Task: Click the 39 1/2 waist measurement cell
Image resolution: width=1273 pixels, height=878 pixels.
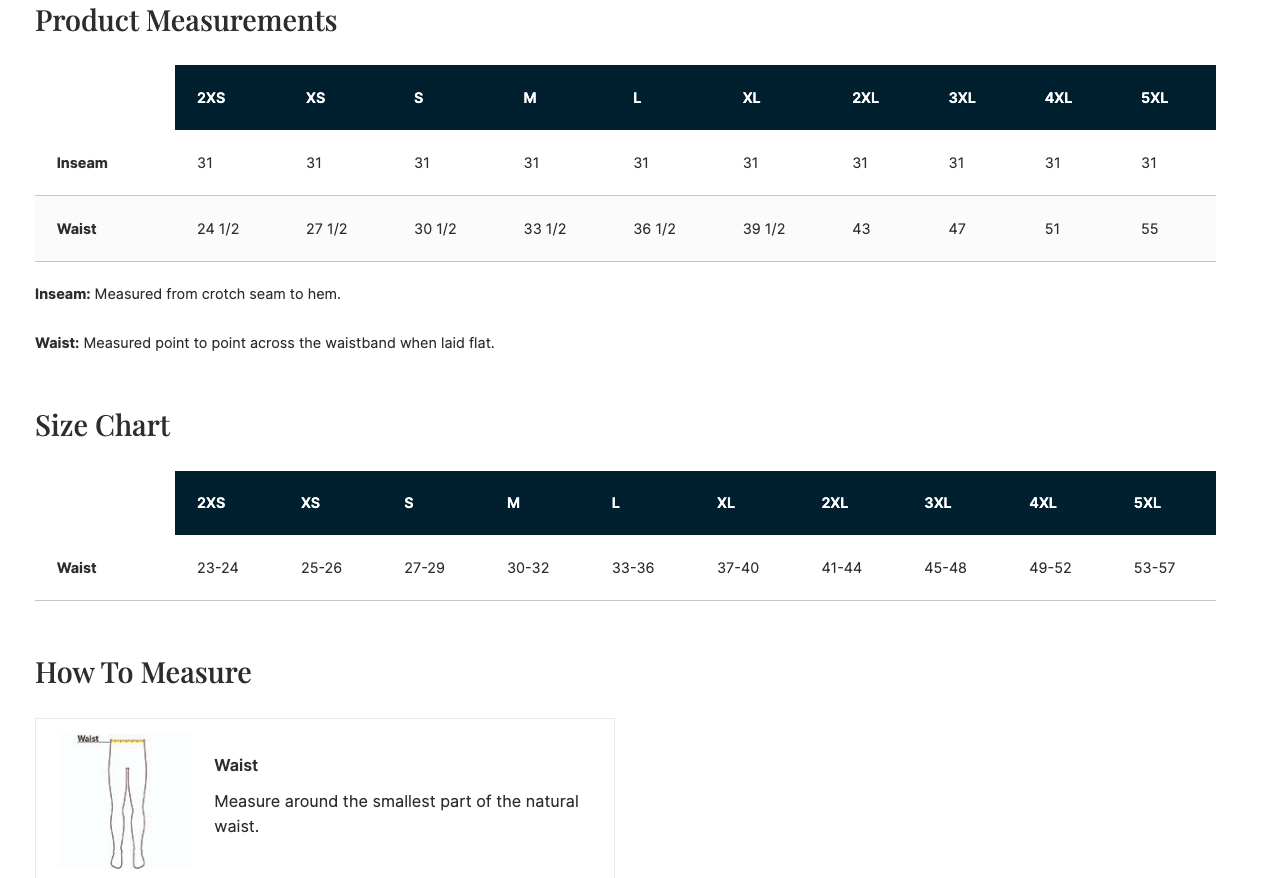Action: (764, 229)
